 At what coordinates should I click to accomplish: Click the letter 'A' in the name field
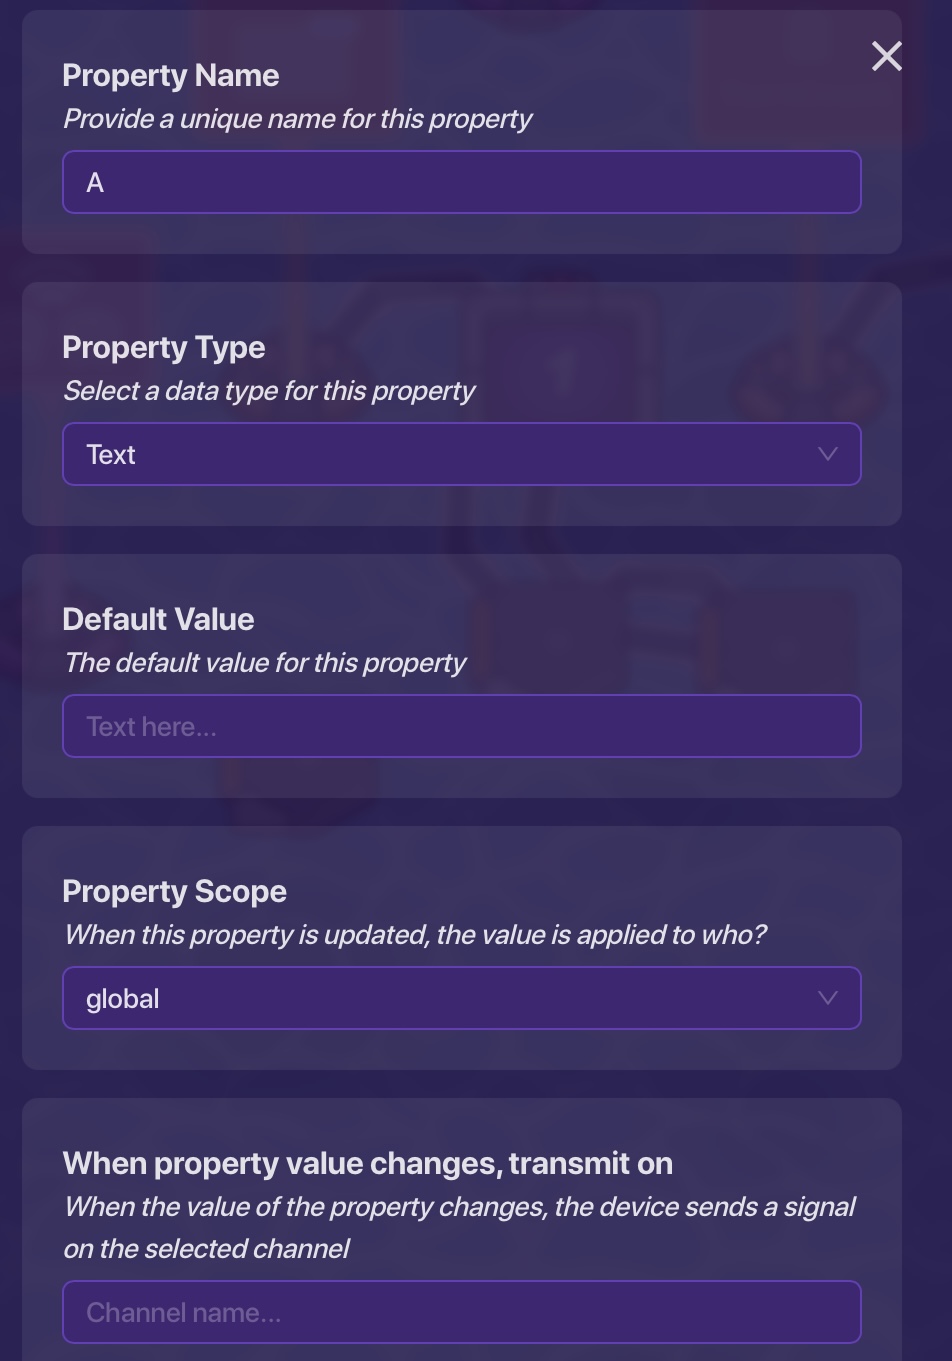pyautogui.click(x=95, y=183)
